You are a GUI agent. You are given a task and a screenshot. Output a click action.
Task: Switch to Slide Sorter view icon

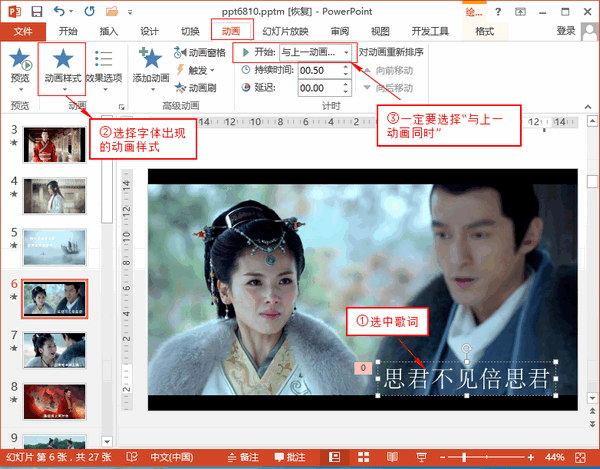(364, 457)
